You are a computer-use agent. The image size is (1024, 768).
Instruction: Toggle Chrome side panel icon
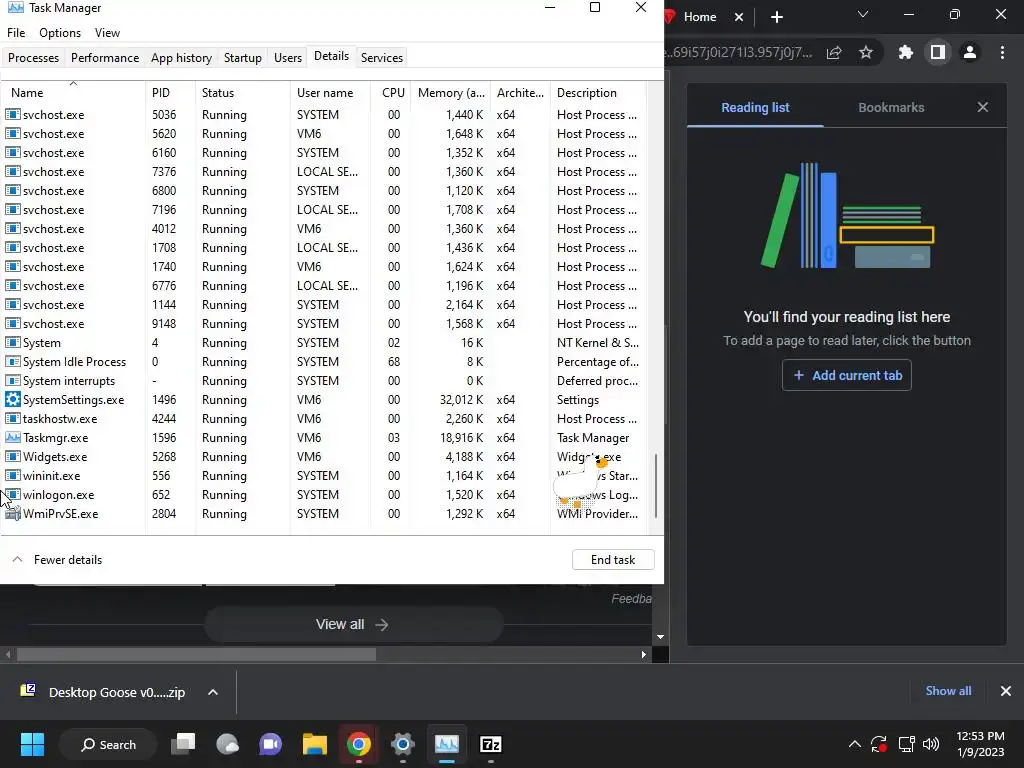click(x=938, y=52)
